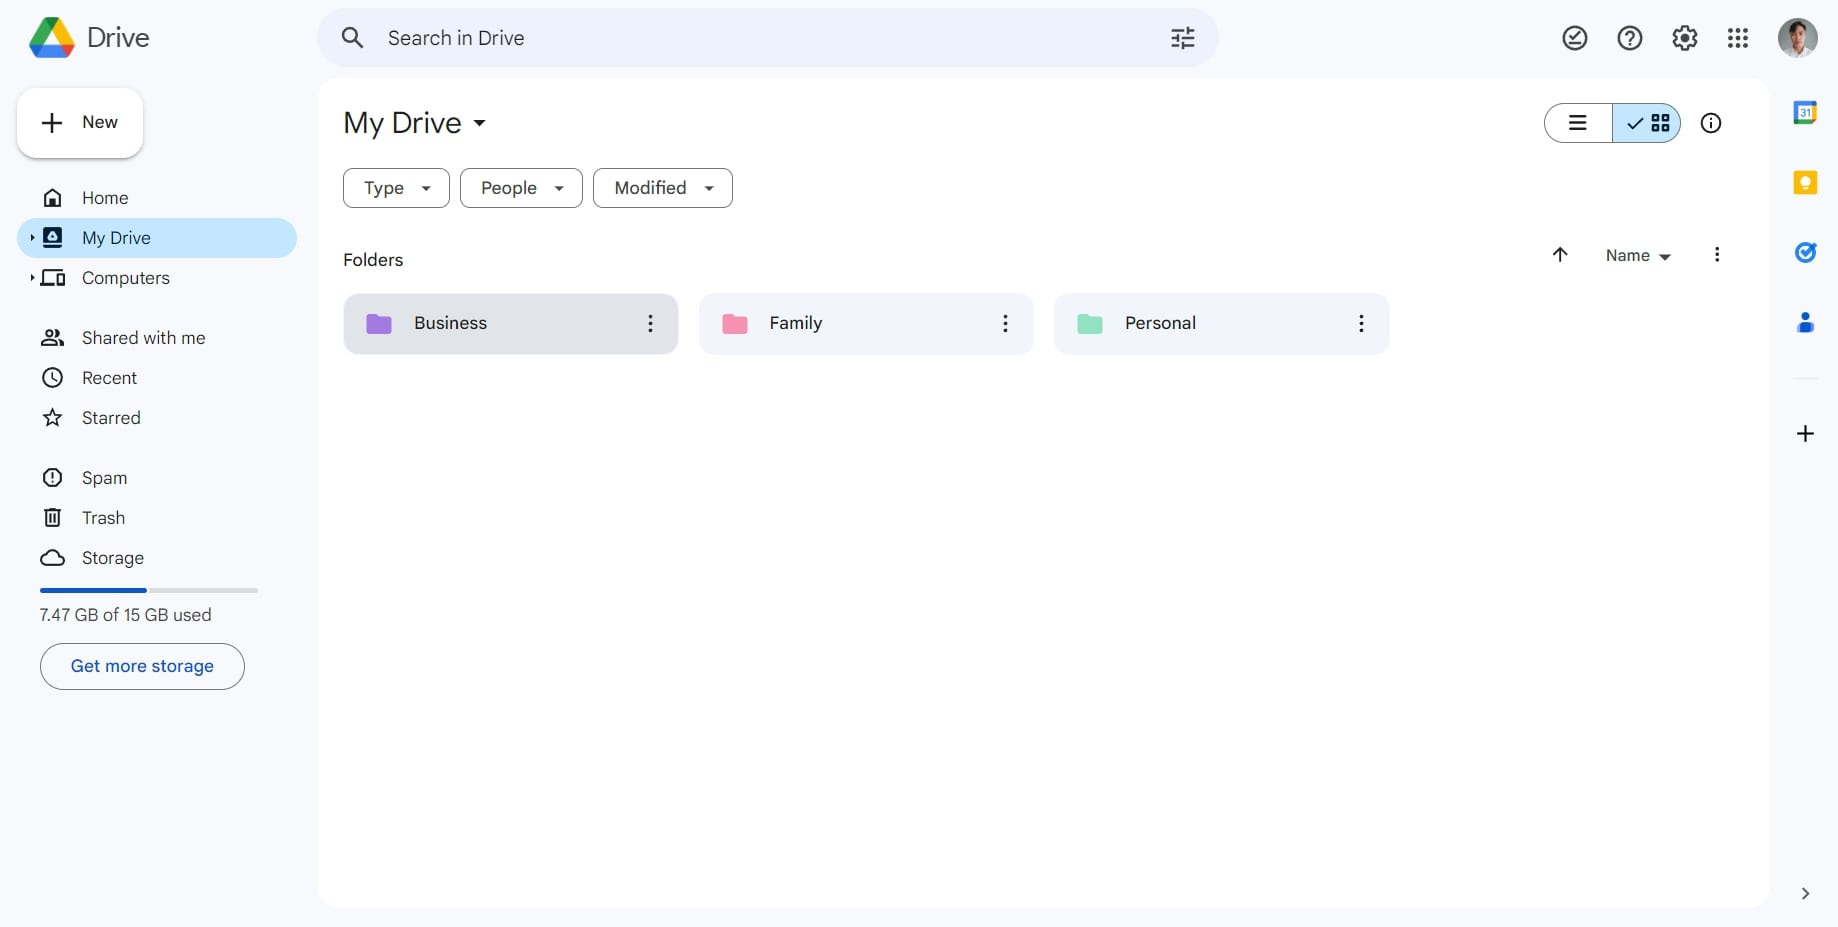Click the Folders section heading

tap(373, 260)
